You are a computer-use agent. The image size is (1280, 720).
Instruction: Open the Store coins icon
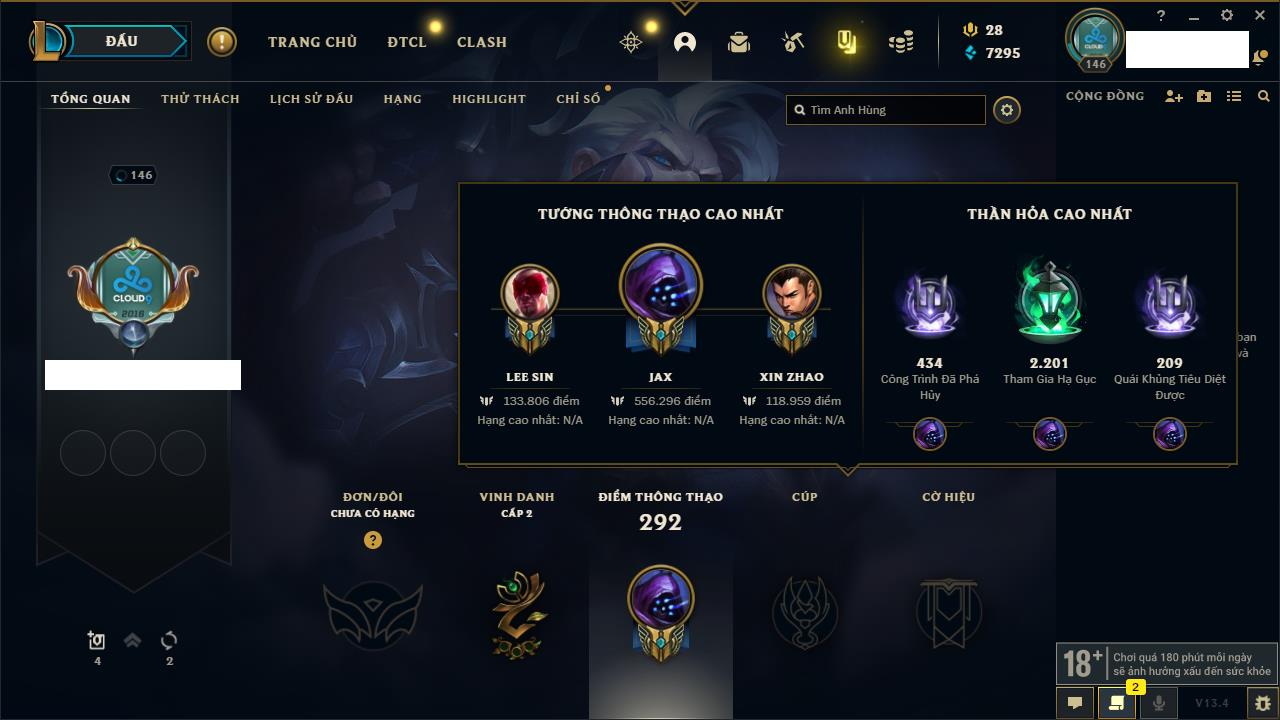(901, 42)
